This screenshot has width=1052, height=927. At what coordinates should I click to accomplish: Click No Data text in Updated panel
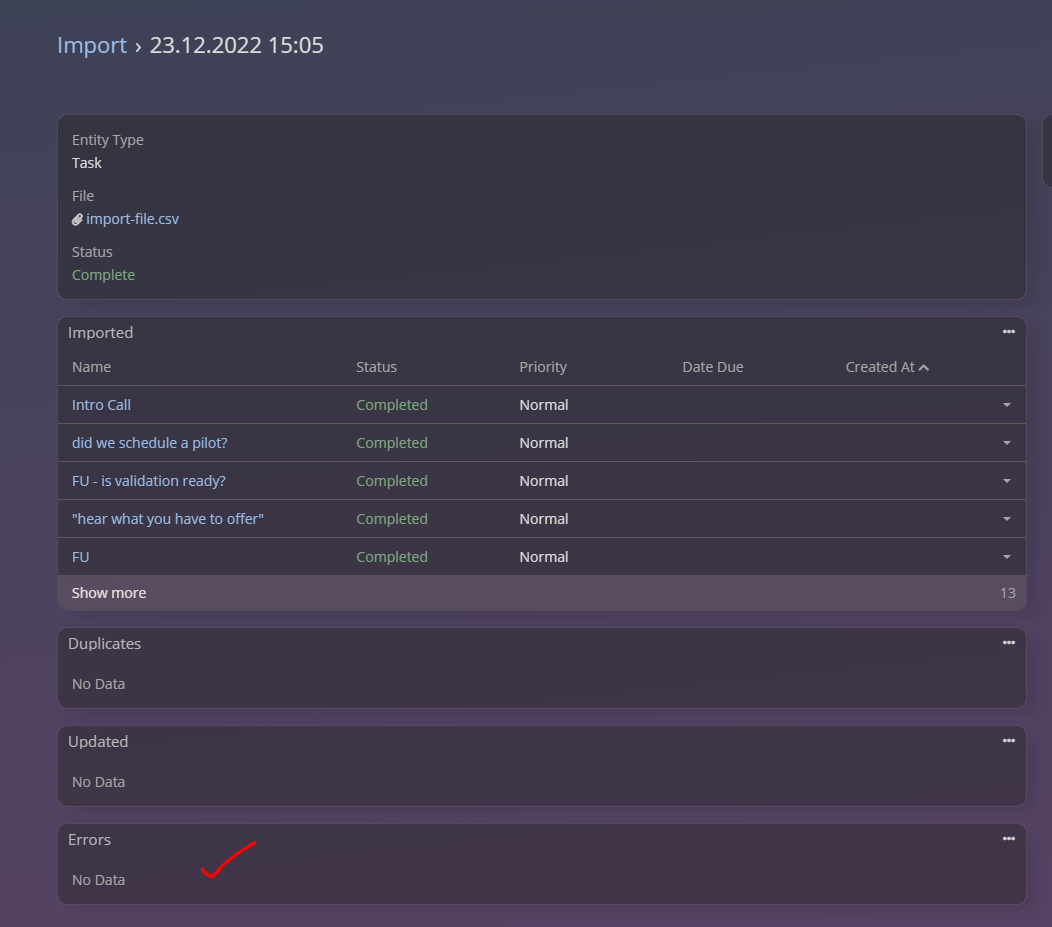tap(99, 782)
